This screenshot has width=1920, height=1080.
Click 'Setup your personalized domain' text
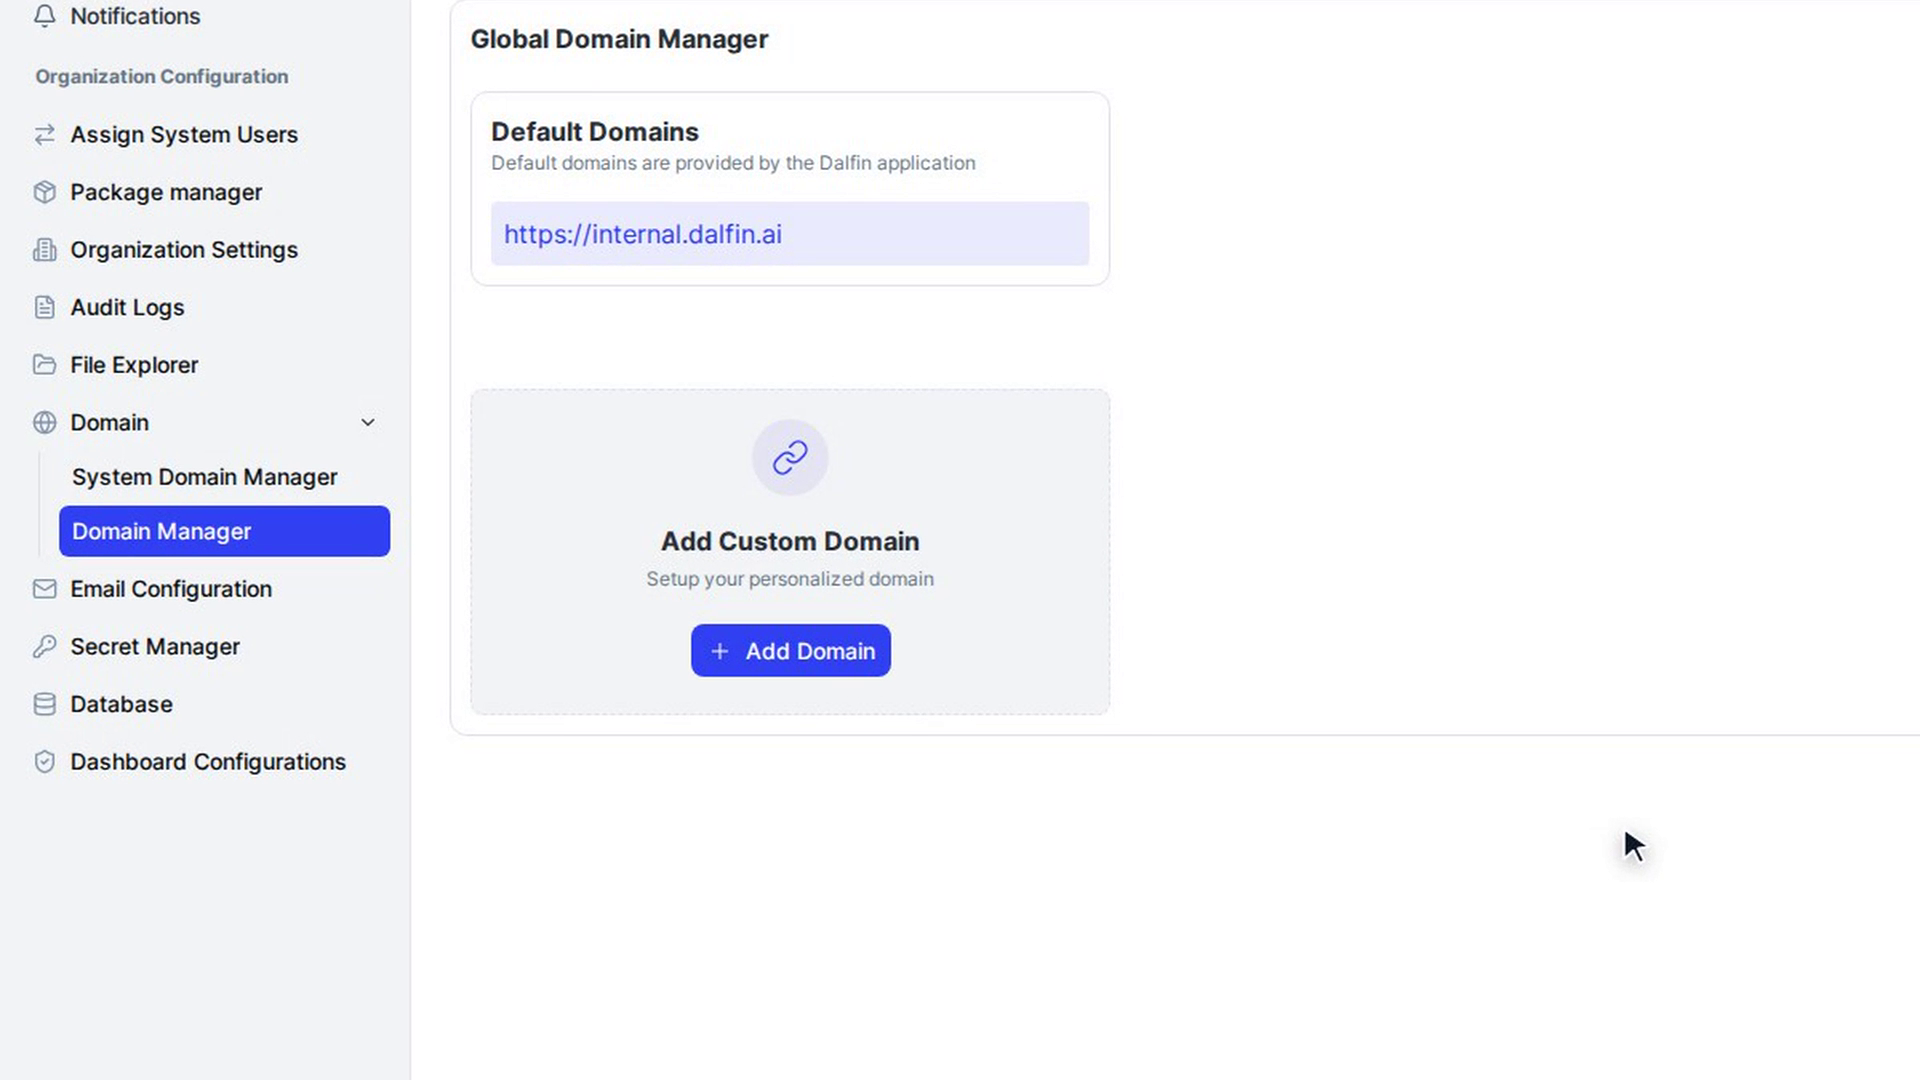pyautogui.click(x=790, y=579)
